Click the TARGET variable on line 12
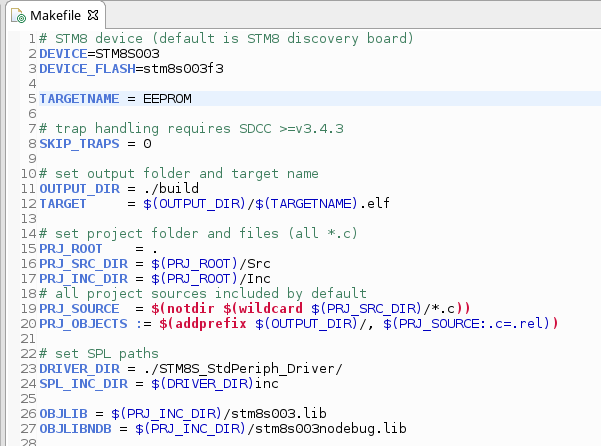Screen dimensions: 601x446 pyautogui.click(x=63, y=204)
